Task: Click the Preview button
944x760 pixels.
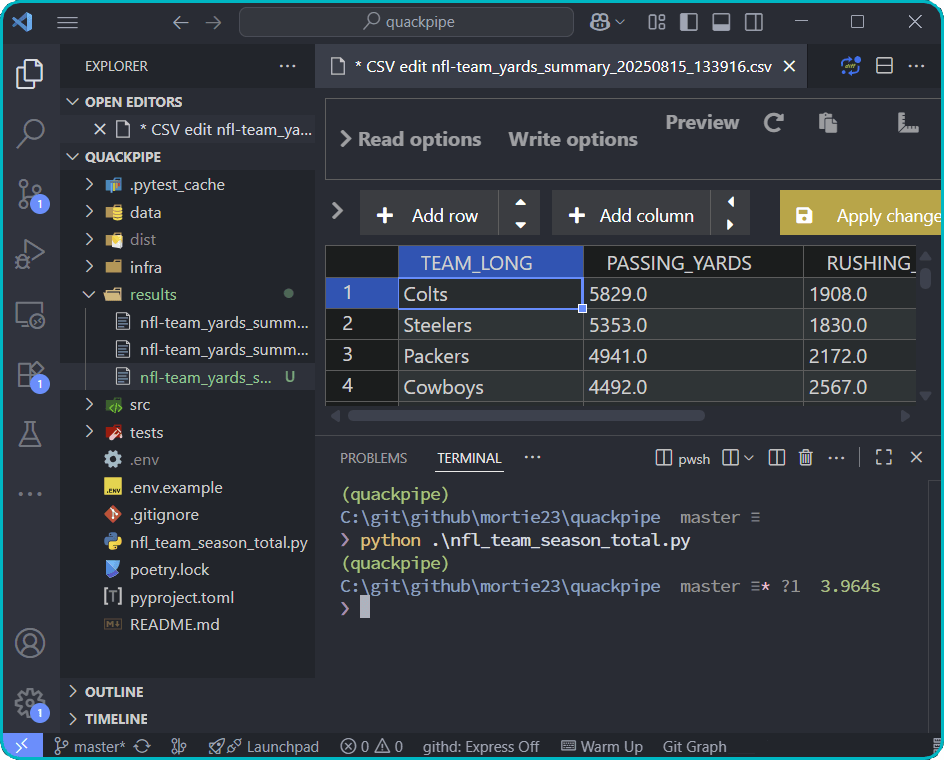Action: (702, 122)
